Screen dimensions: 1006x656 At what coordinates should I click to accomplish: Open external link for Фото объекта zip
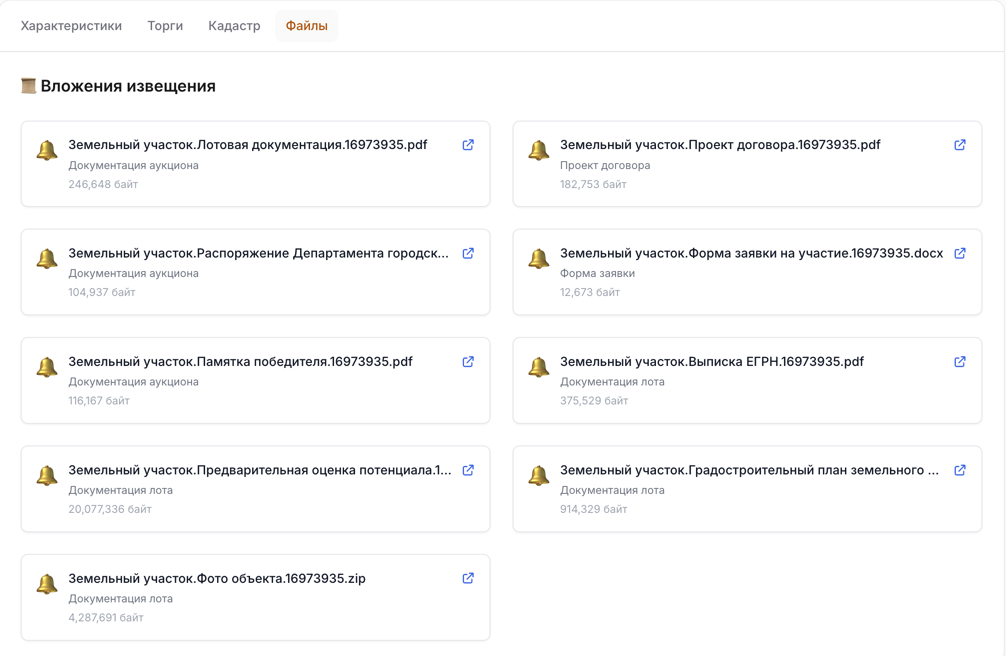point(468,579)
